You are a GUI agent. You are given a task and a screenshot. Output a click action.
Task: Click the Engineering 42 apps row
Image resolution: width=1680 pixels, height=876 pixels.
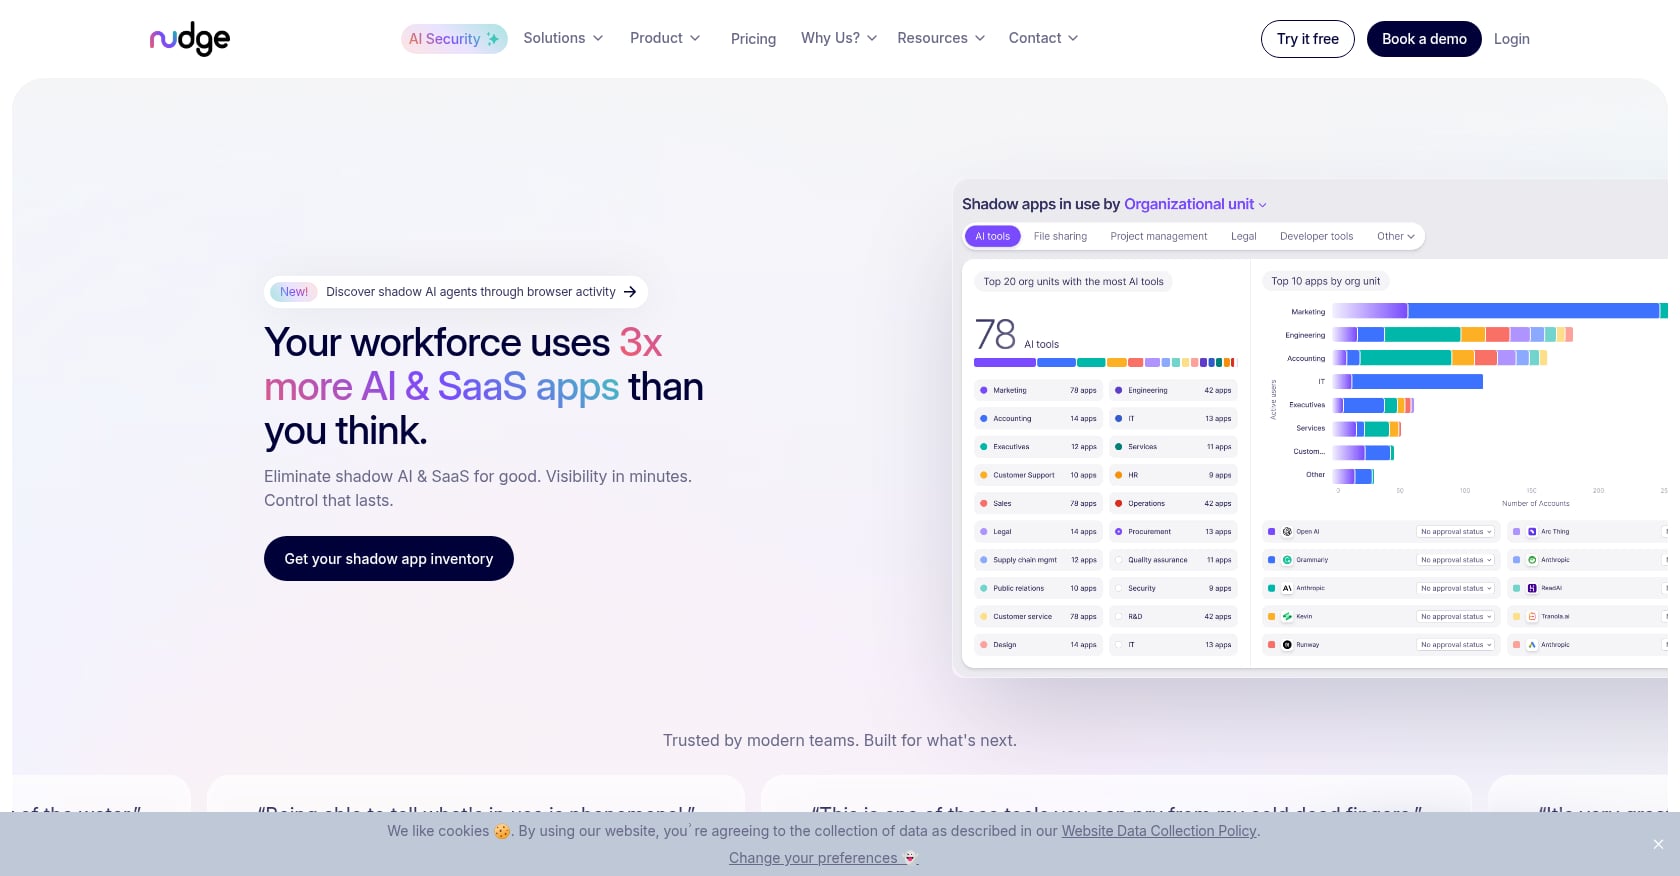pyautogui.click(x=1173, y=391)
